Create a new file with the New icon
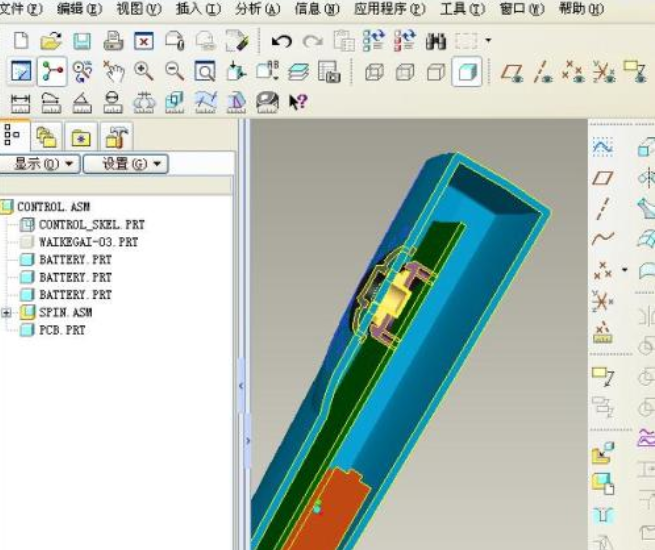Viewport: 655px width, 550px height. pyautogui.click(x=21, y=41)
